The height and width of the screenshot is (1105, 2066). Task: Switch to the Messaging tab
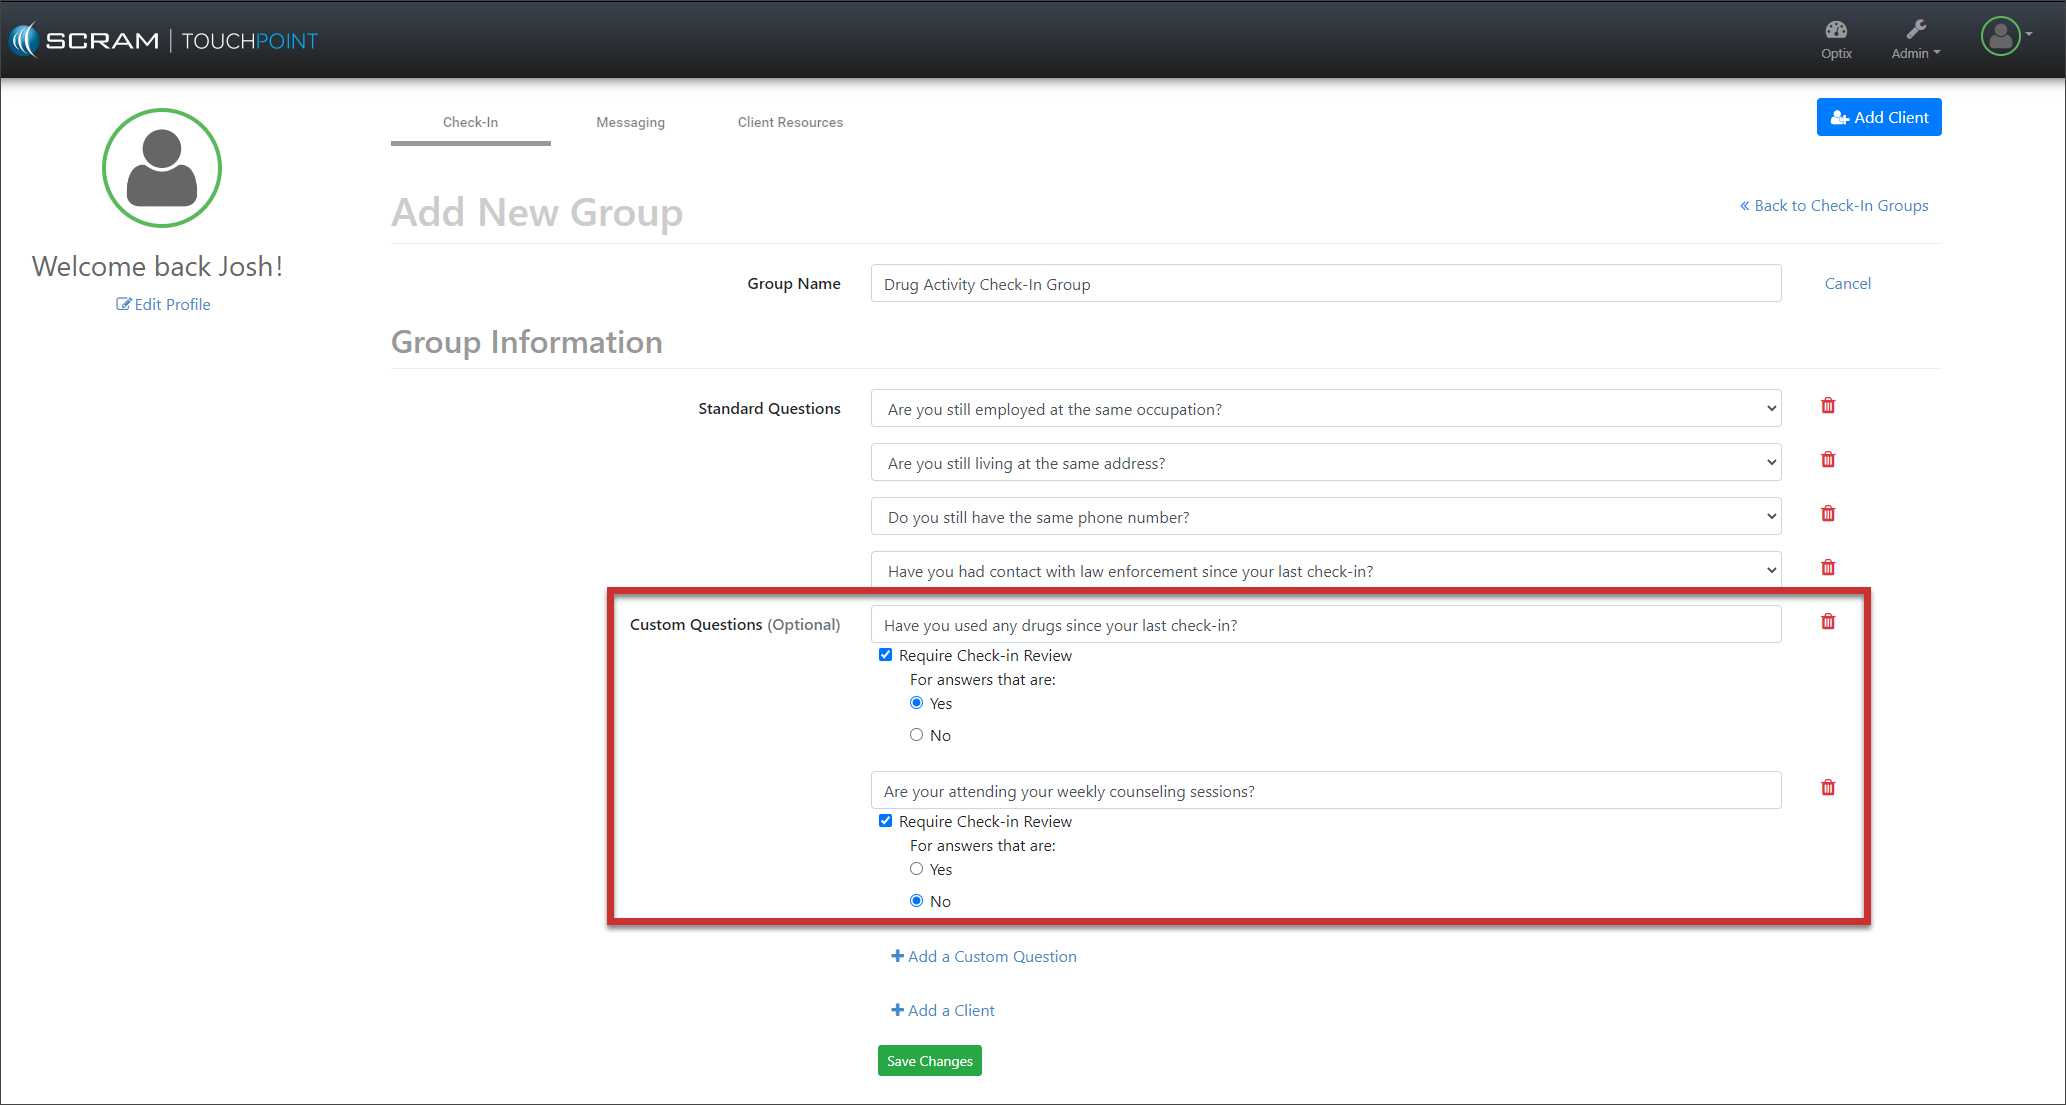tap(630, 122)
